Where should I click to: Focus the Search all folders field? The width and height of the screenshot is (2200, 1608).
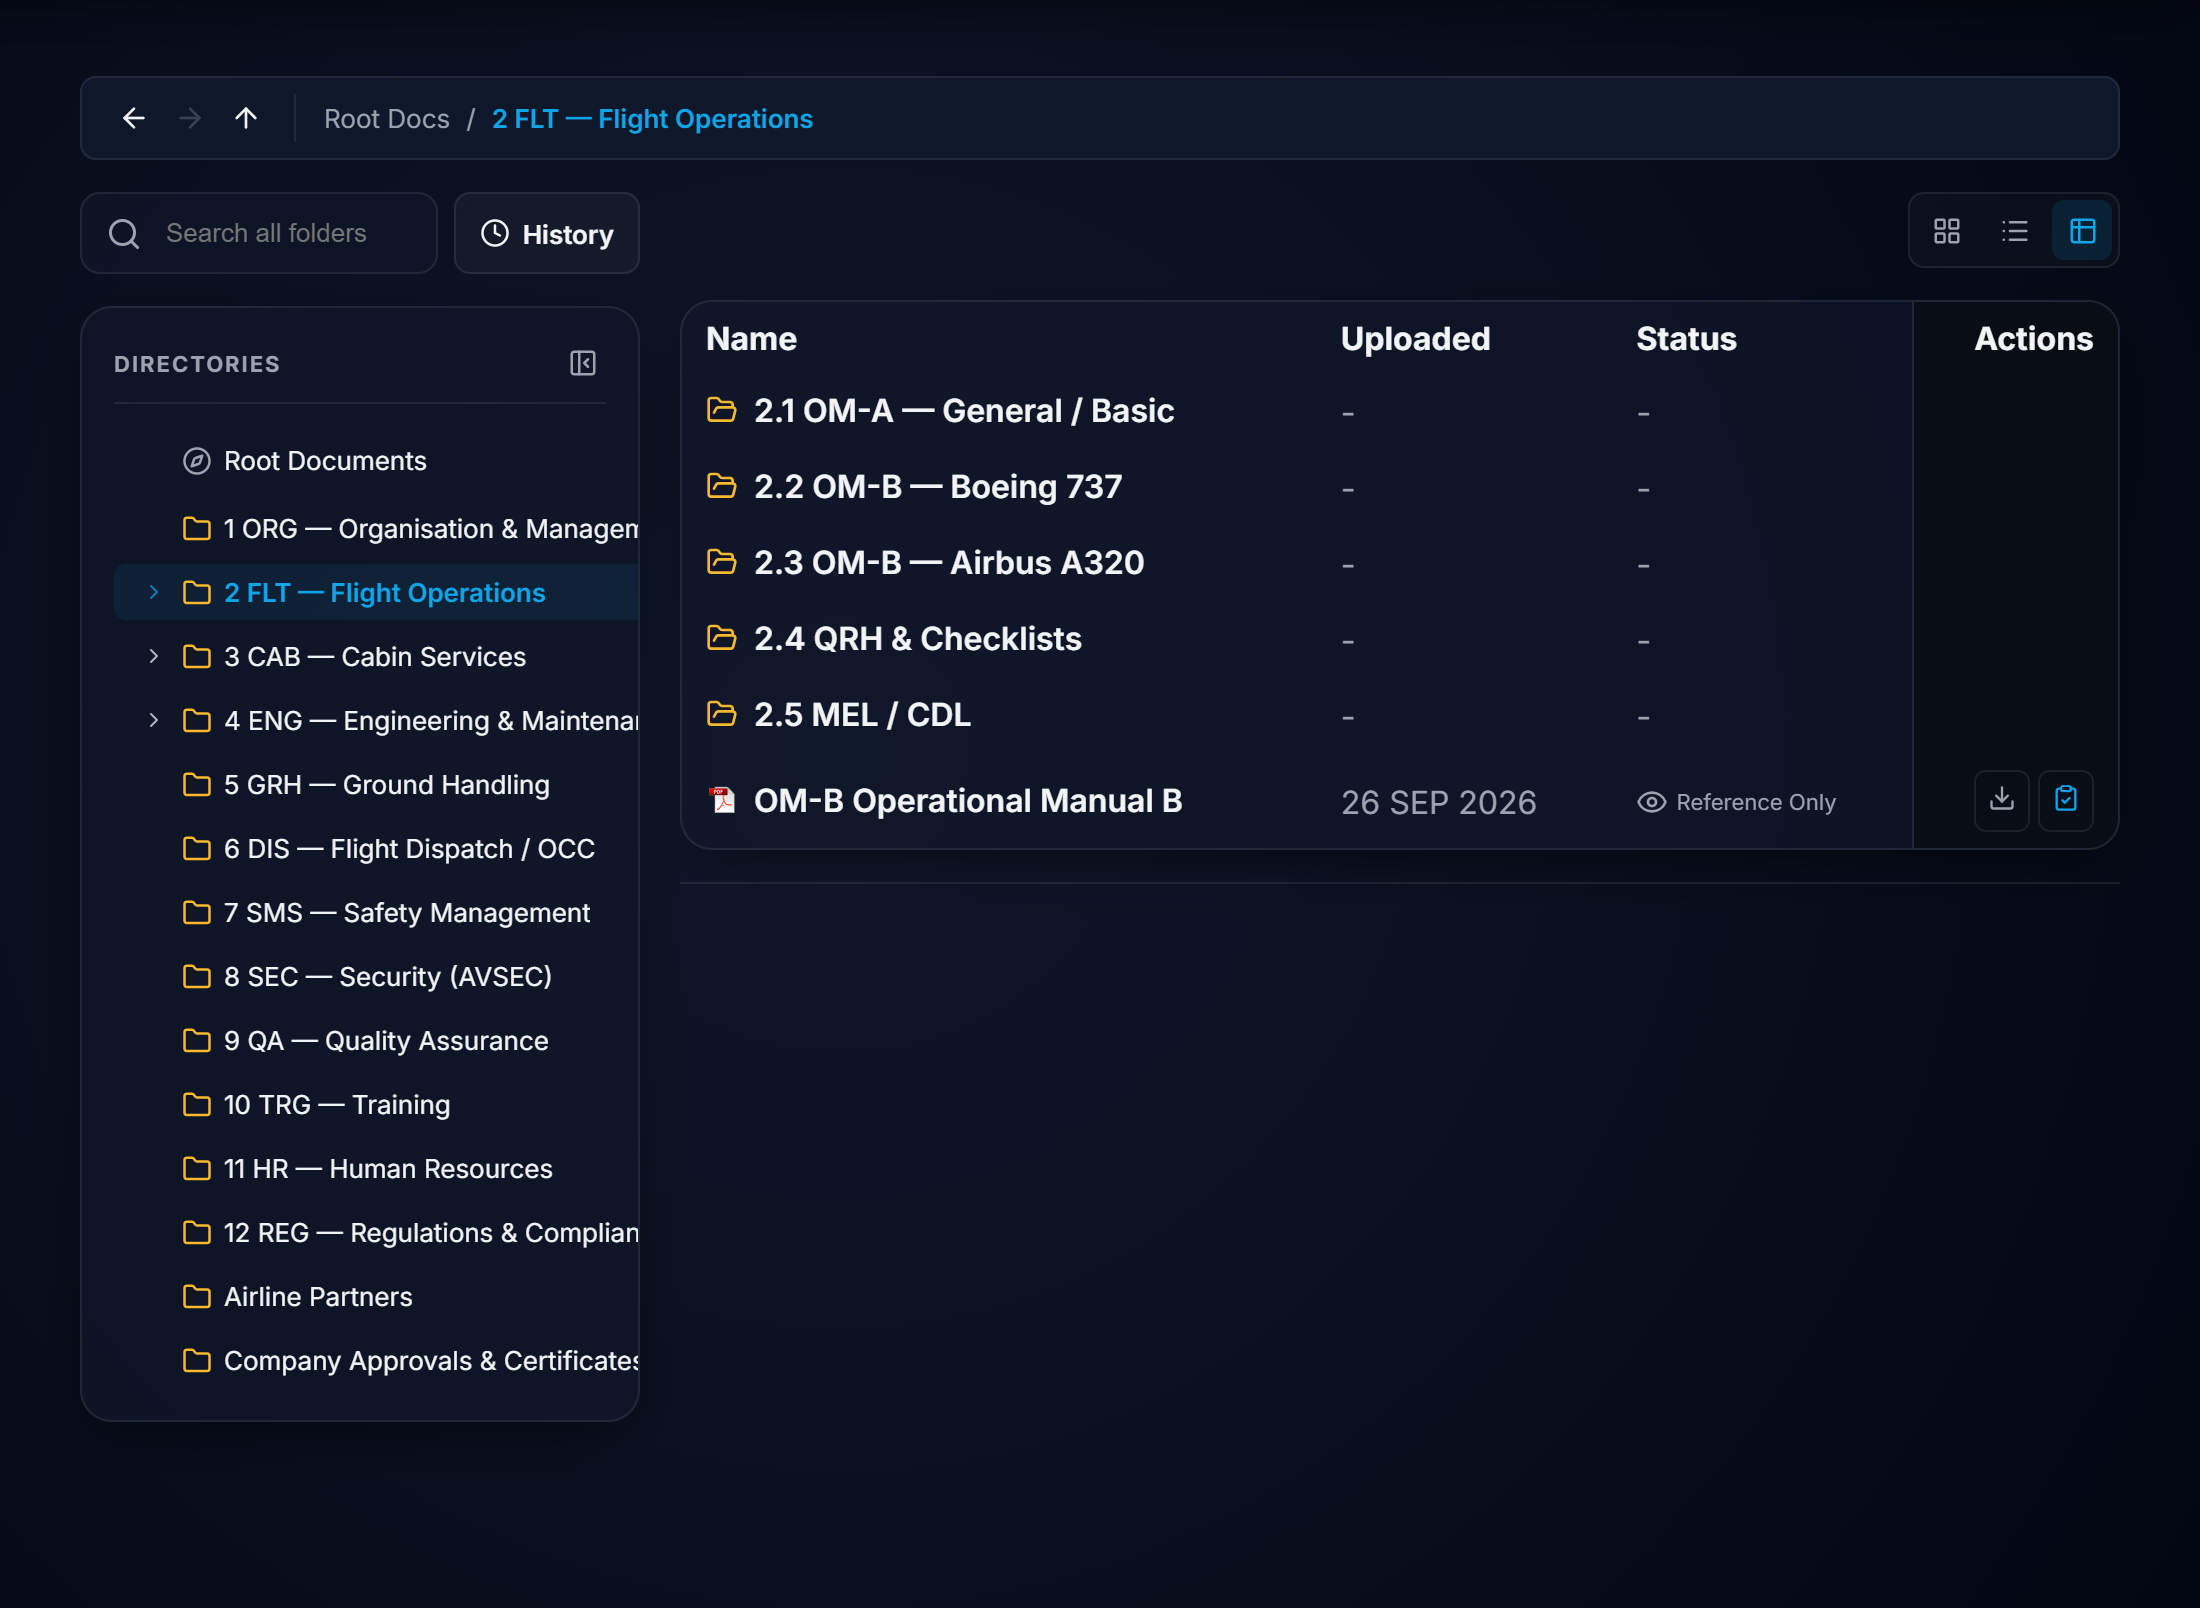point(259,233)
